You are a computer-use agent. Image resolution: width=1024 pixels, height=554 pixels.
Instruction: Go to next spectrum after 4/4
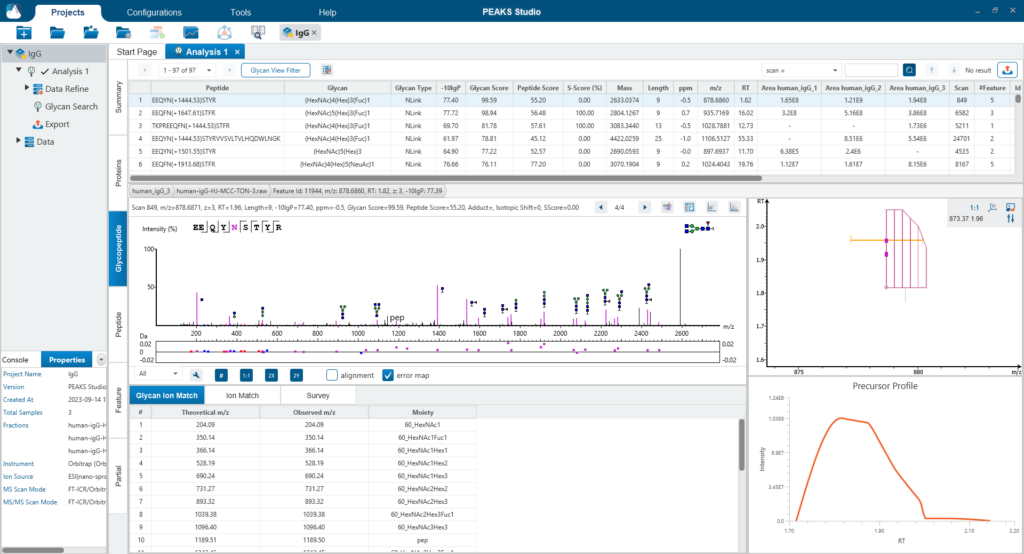pyautogui.click(x=645, y=207)
